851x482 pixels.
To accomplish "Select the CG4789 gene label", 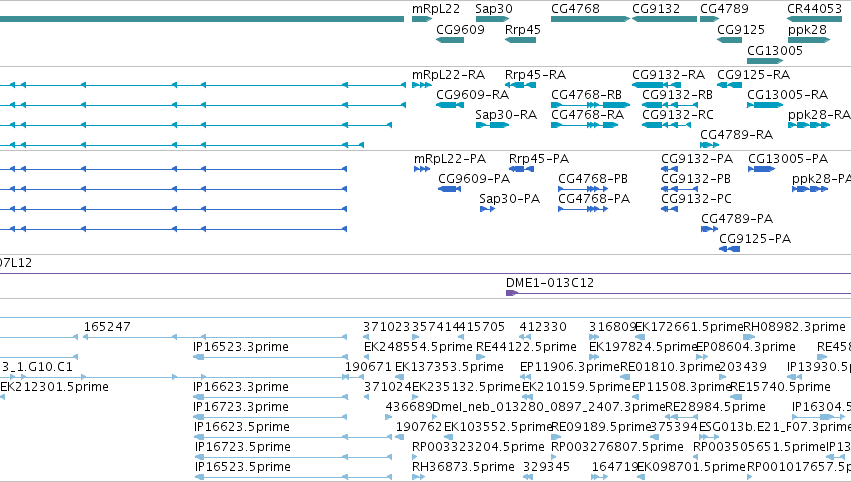I will (724, 9).
